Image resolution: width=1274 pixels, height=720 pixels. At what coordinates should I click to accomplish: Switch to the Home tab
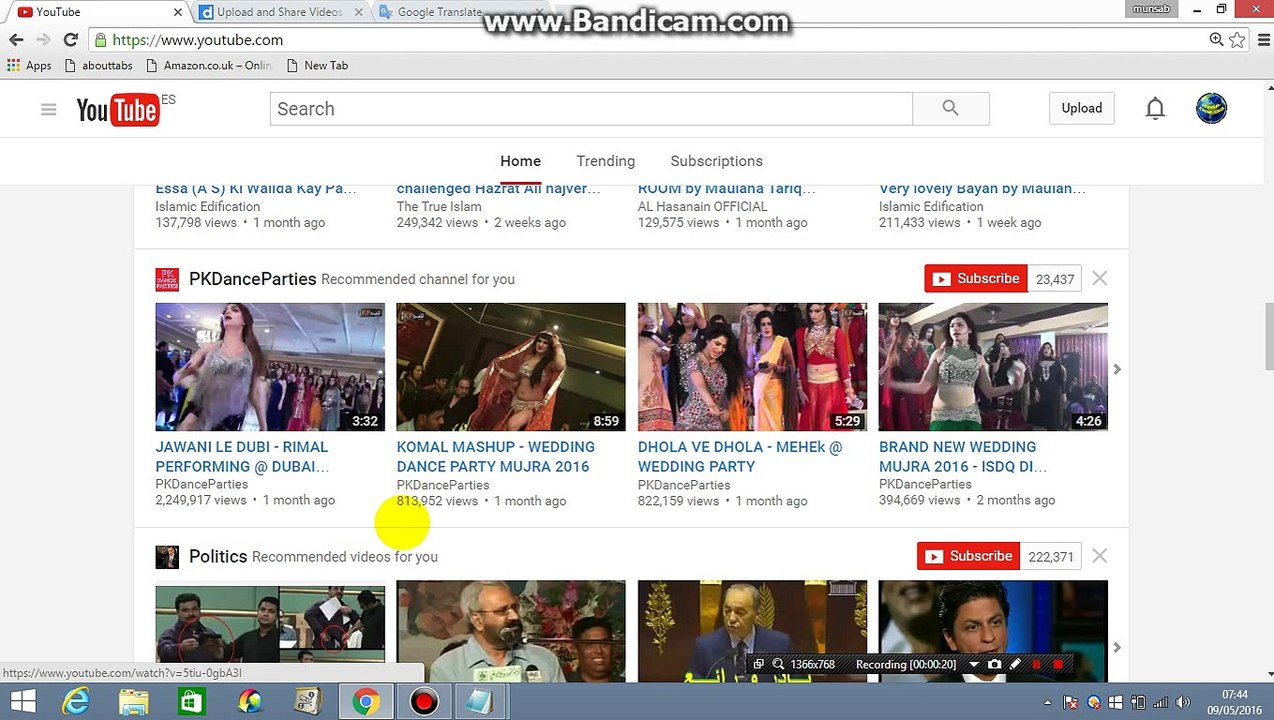point(520,161)
